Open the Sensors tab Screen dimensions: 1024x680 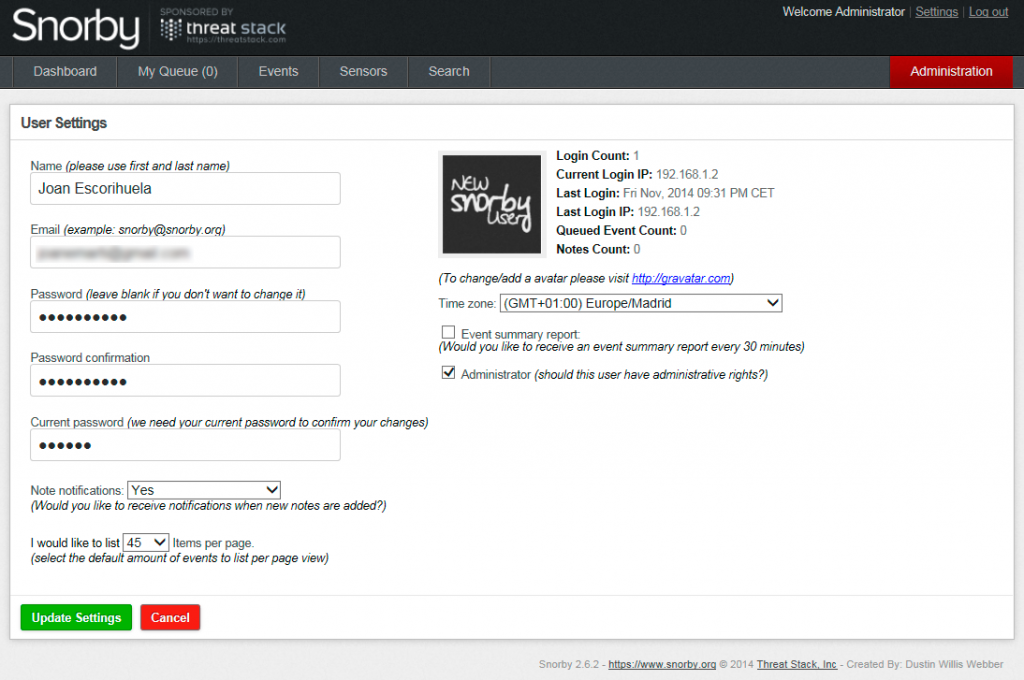pos(363,71)
